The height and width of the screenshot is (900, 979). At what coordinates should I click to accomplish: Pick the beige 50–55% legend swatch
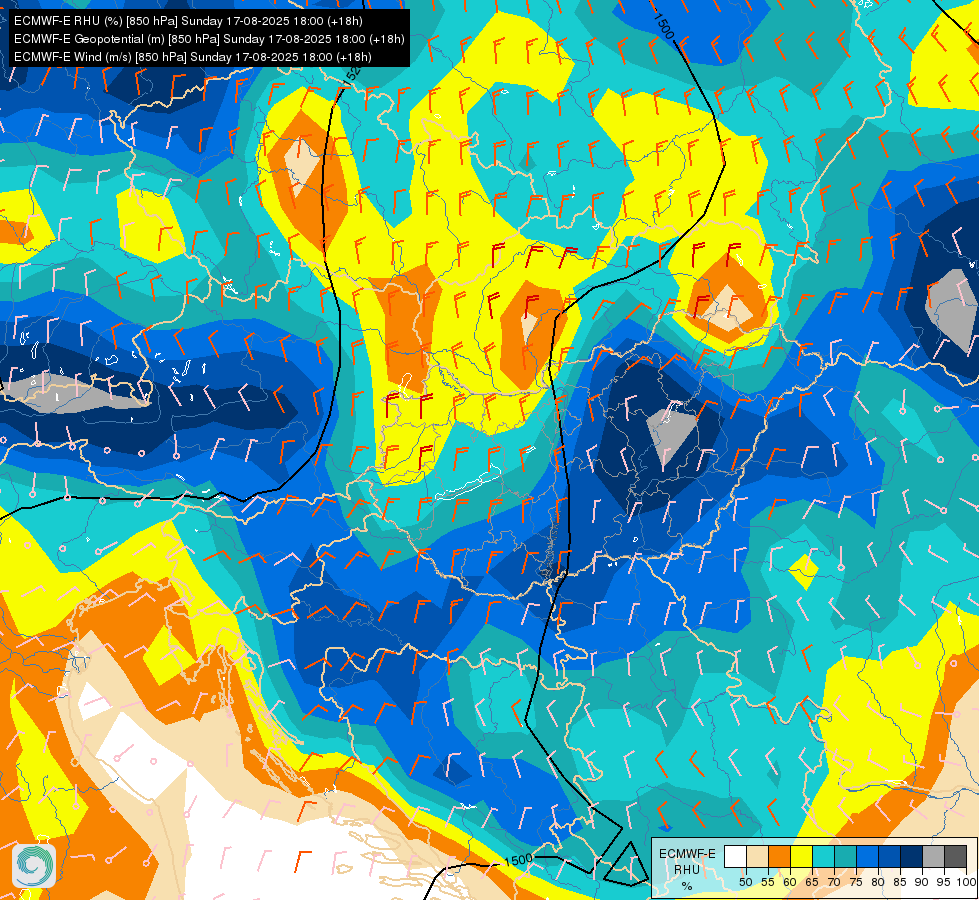pyautogui.click(x=757, y=856)
